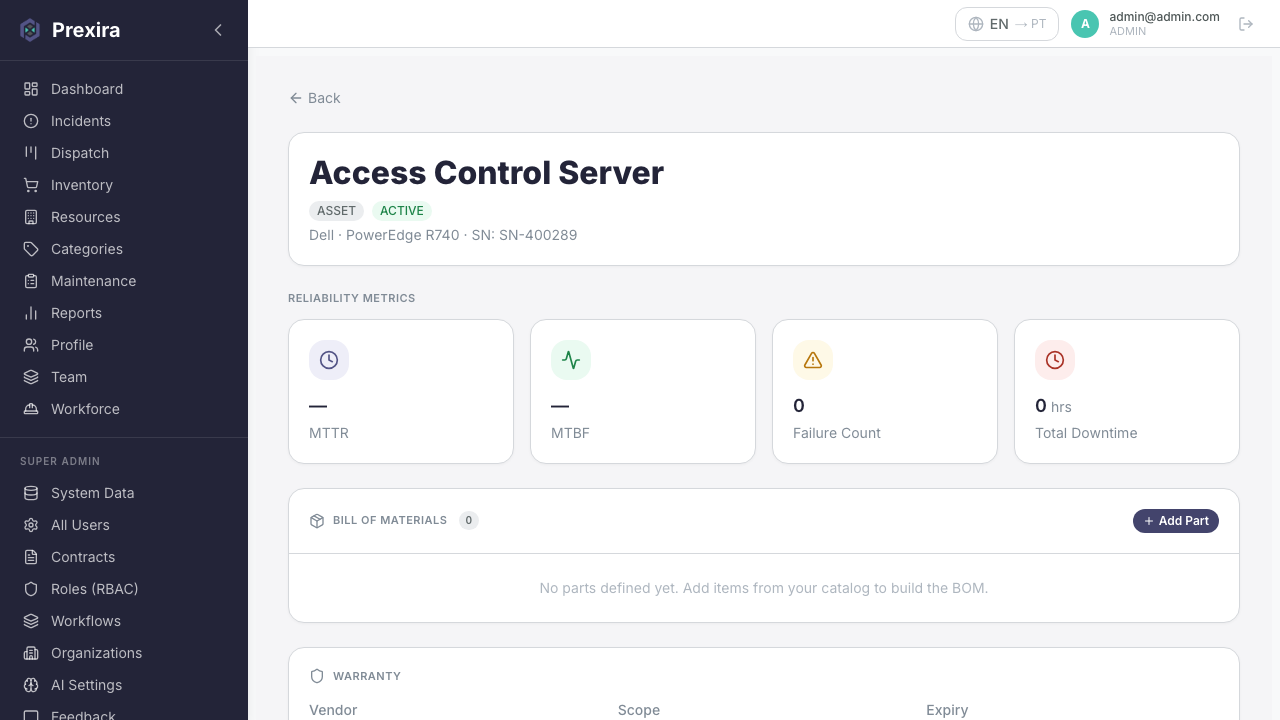Collapse the sidebar with the chevron

[x=218, y=30]
